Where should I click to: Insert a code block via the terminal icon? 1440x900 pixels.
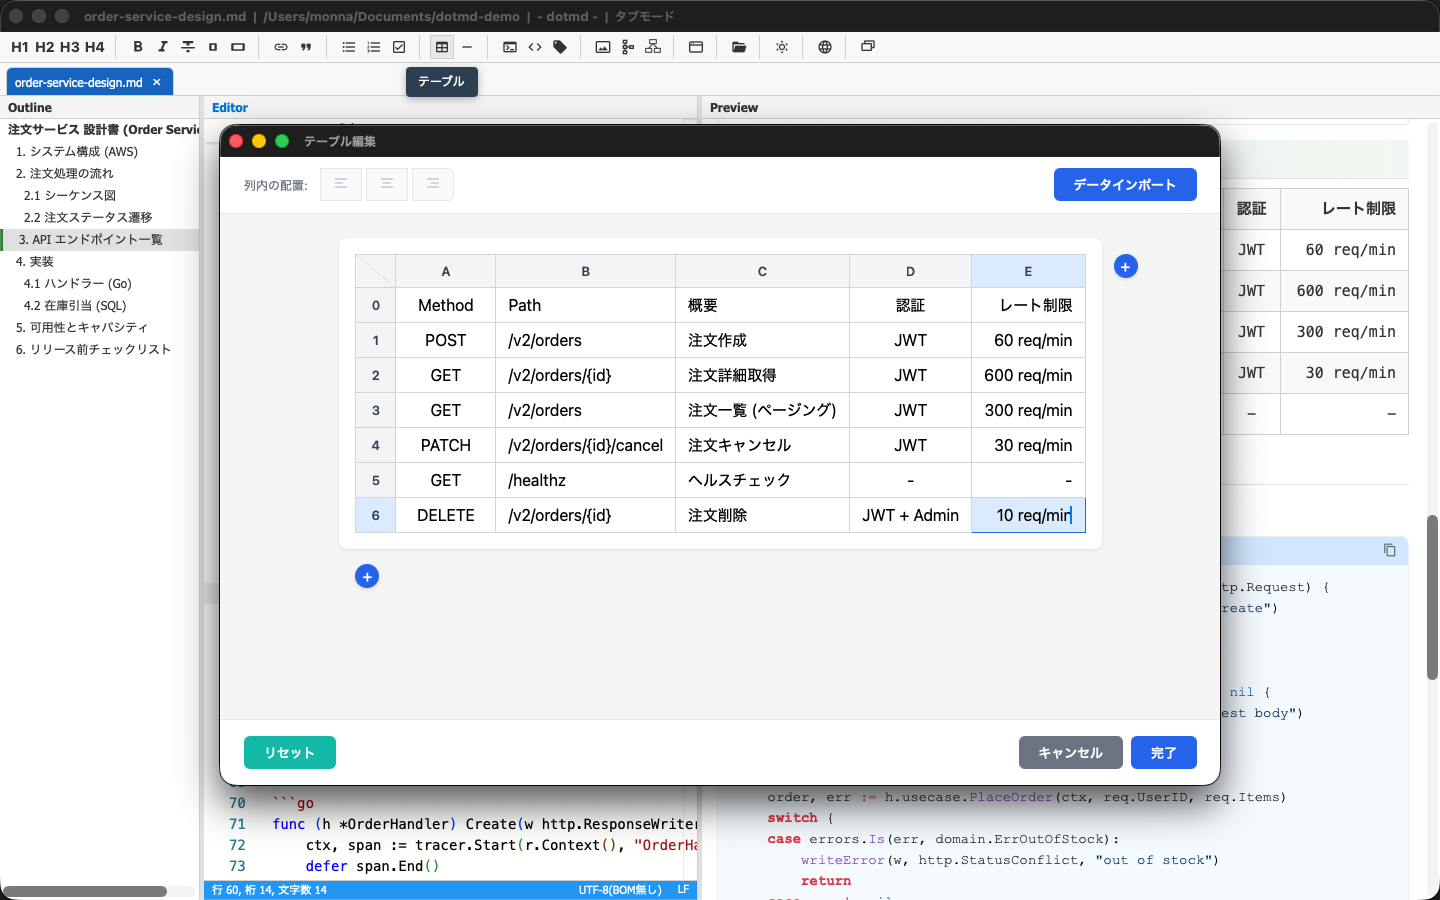[x=510, y=47]
